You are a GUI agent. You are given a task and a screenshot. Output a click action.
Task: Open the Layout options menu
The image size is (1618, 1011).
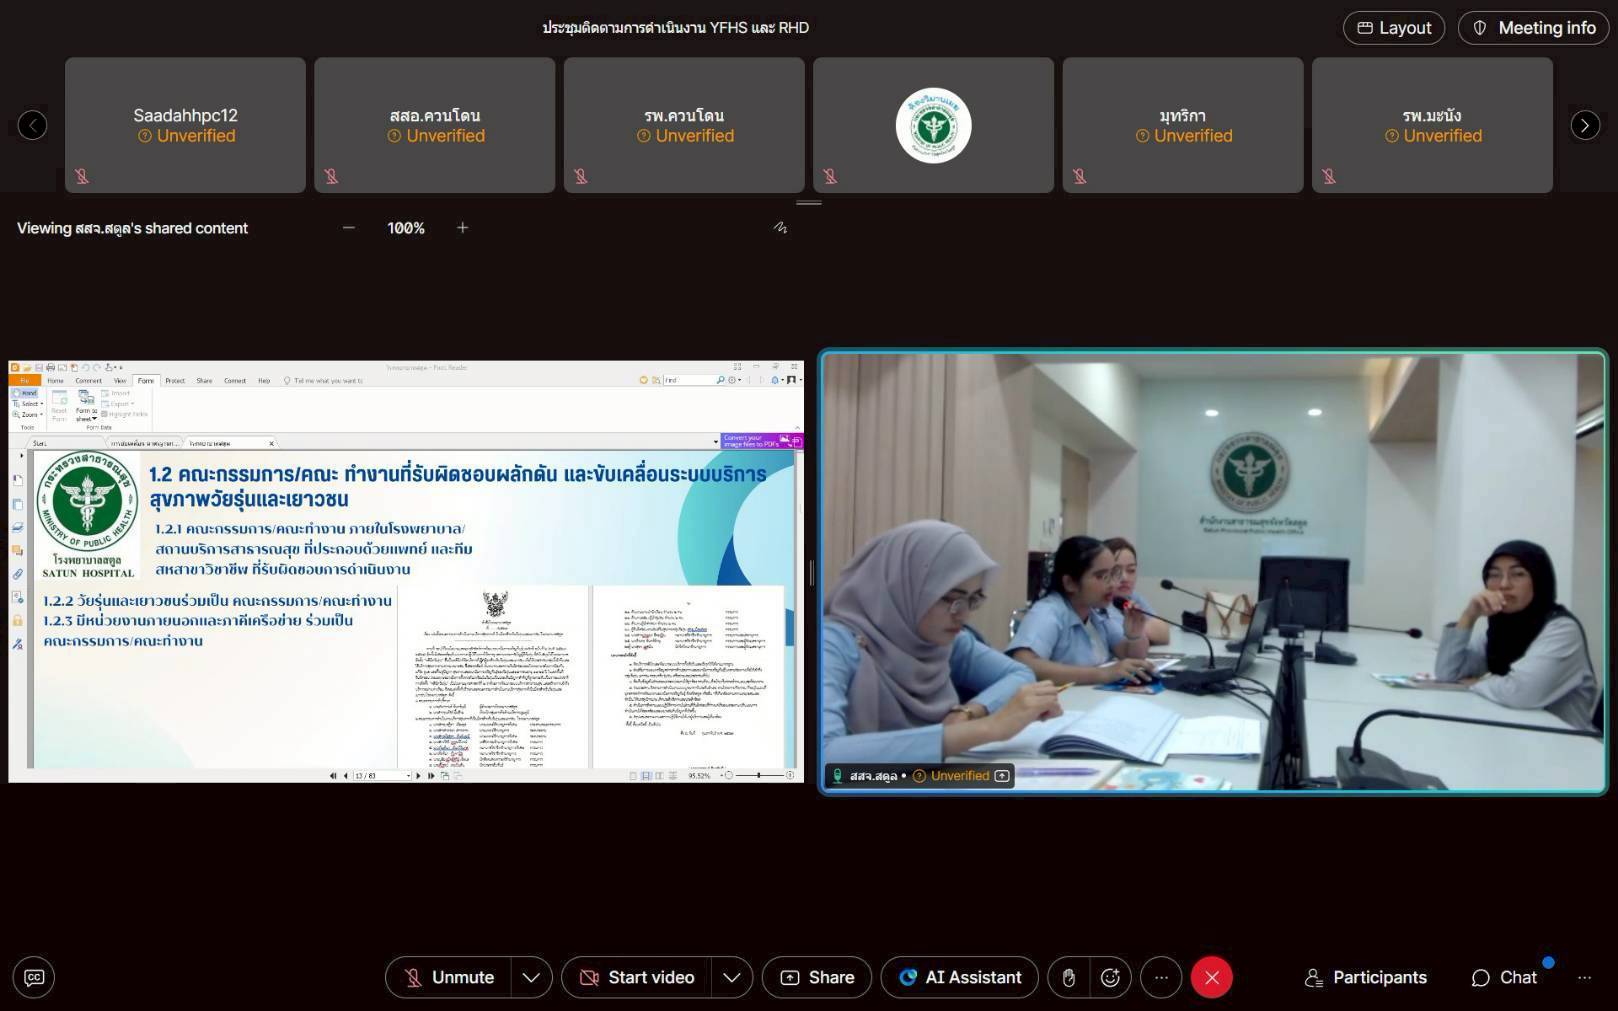[x=1393, y=28]
